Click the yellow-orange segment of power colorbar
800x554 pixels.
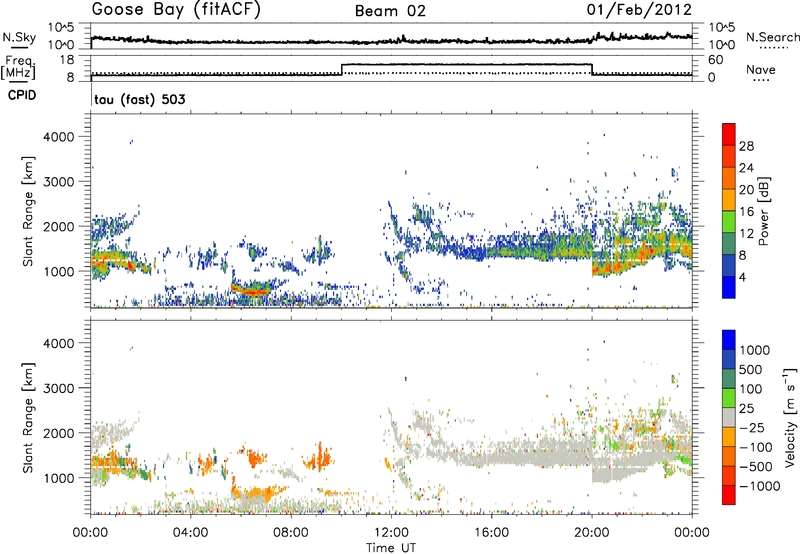(x=729, y=200)
